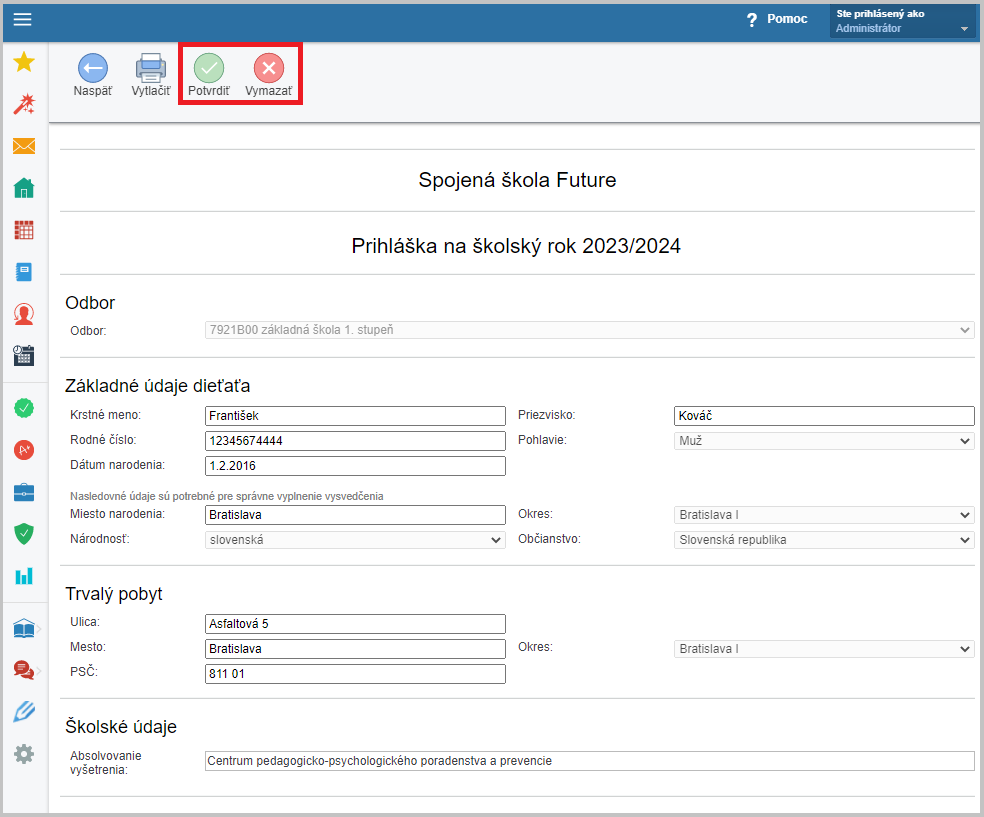Open the green house home icon
The width and height of the screenshot is (984, 817).
24,188
